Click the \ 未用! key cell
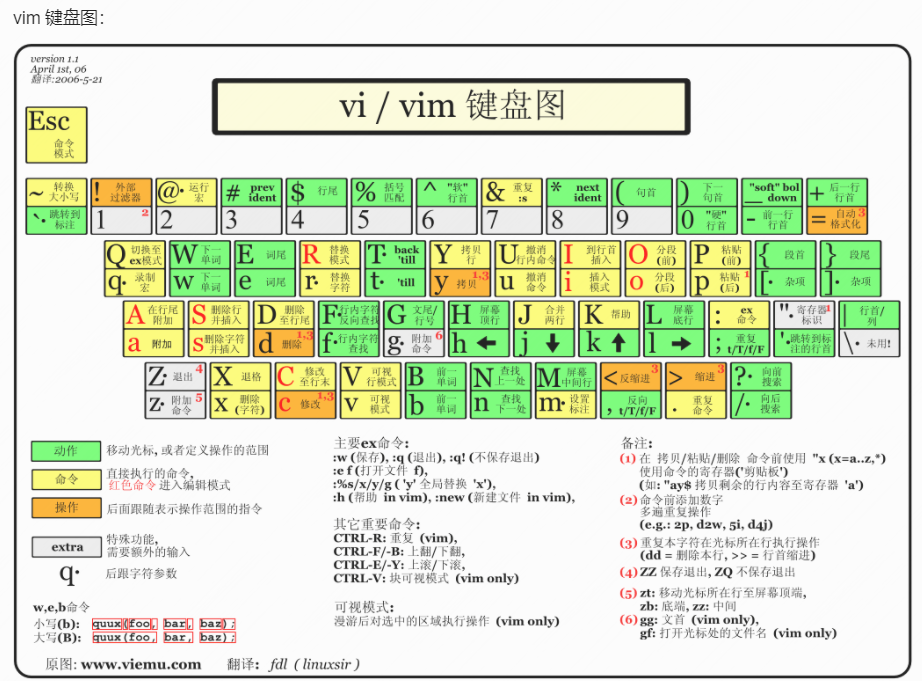The image size is (922, 681). click(870, 343)
